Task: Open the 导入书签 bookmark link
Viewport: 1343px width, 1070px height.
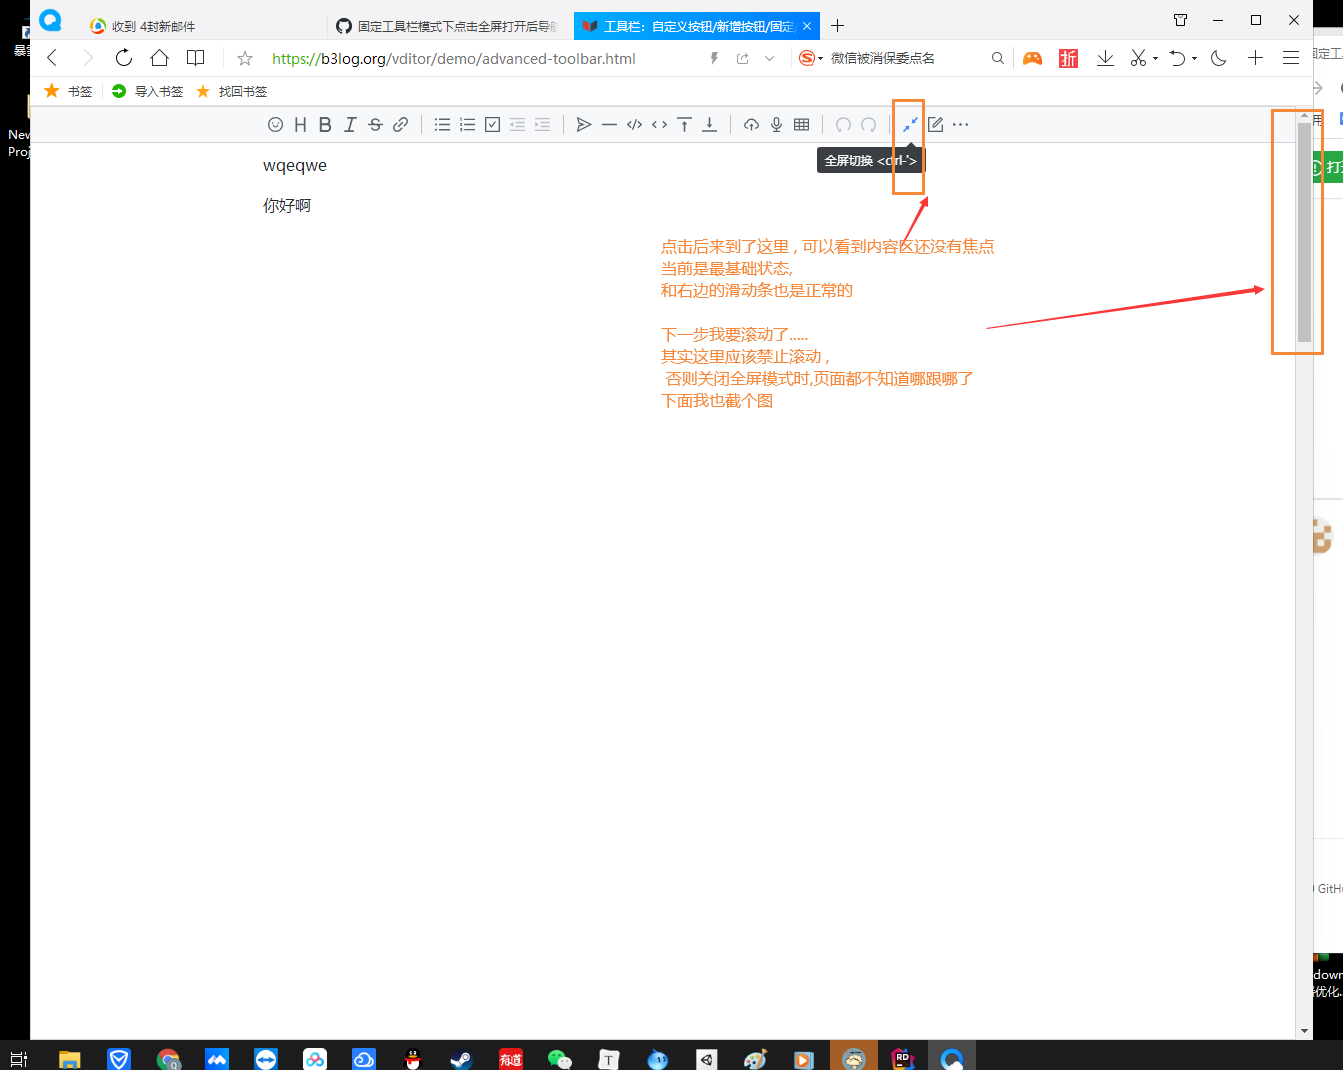Action: click(146, 90)
